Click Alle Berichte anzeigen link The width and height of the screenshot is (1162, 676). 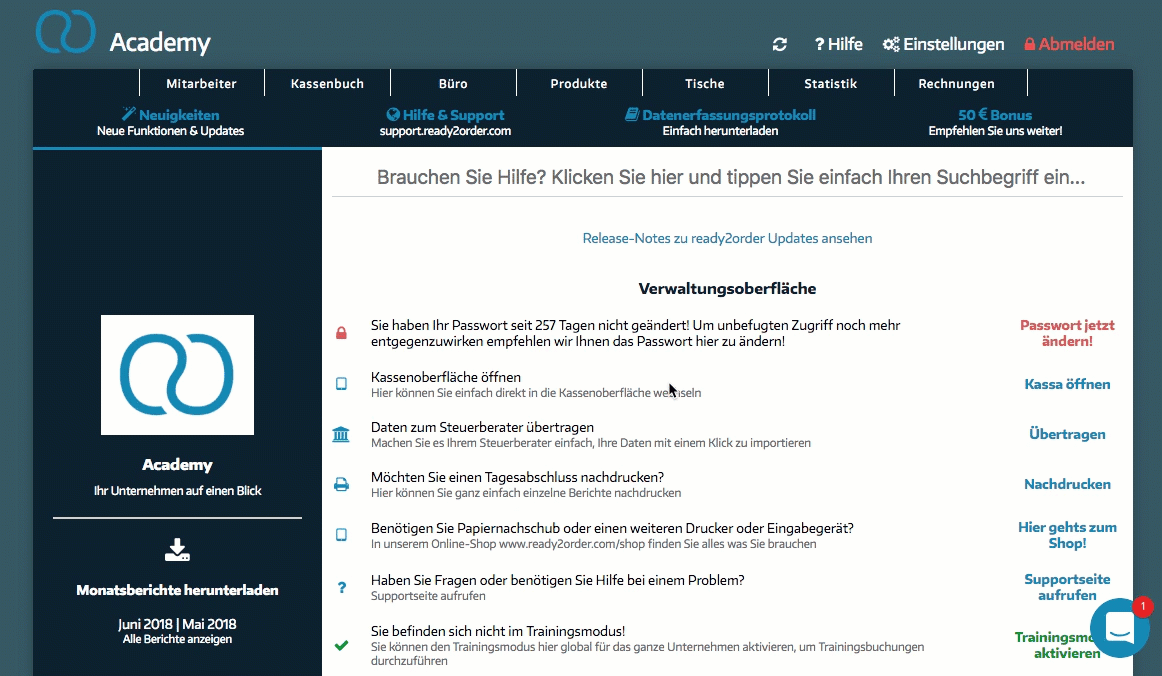tap(177, 639)
